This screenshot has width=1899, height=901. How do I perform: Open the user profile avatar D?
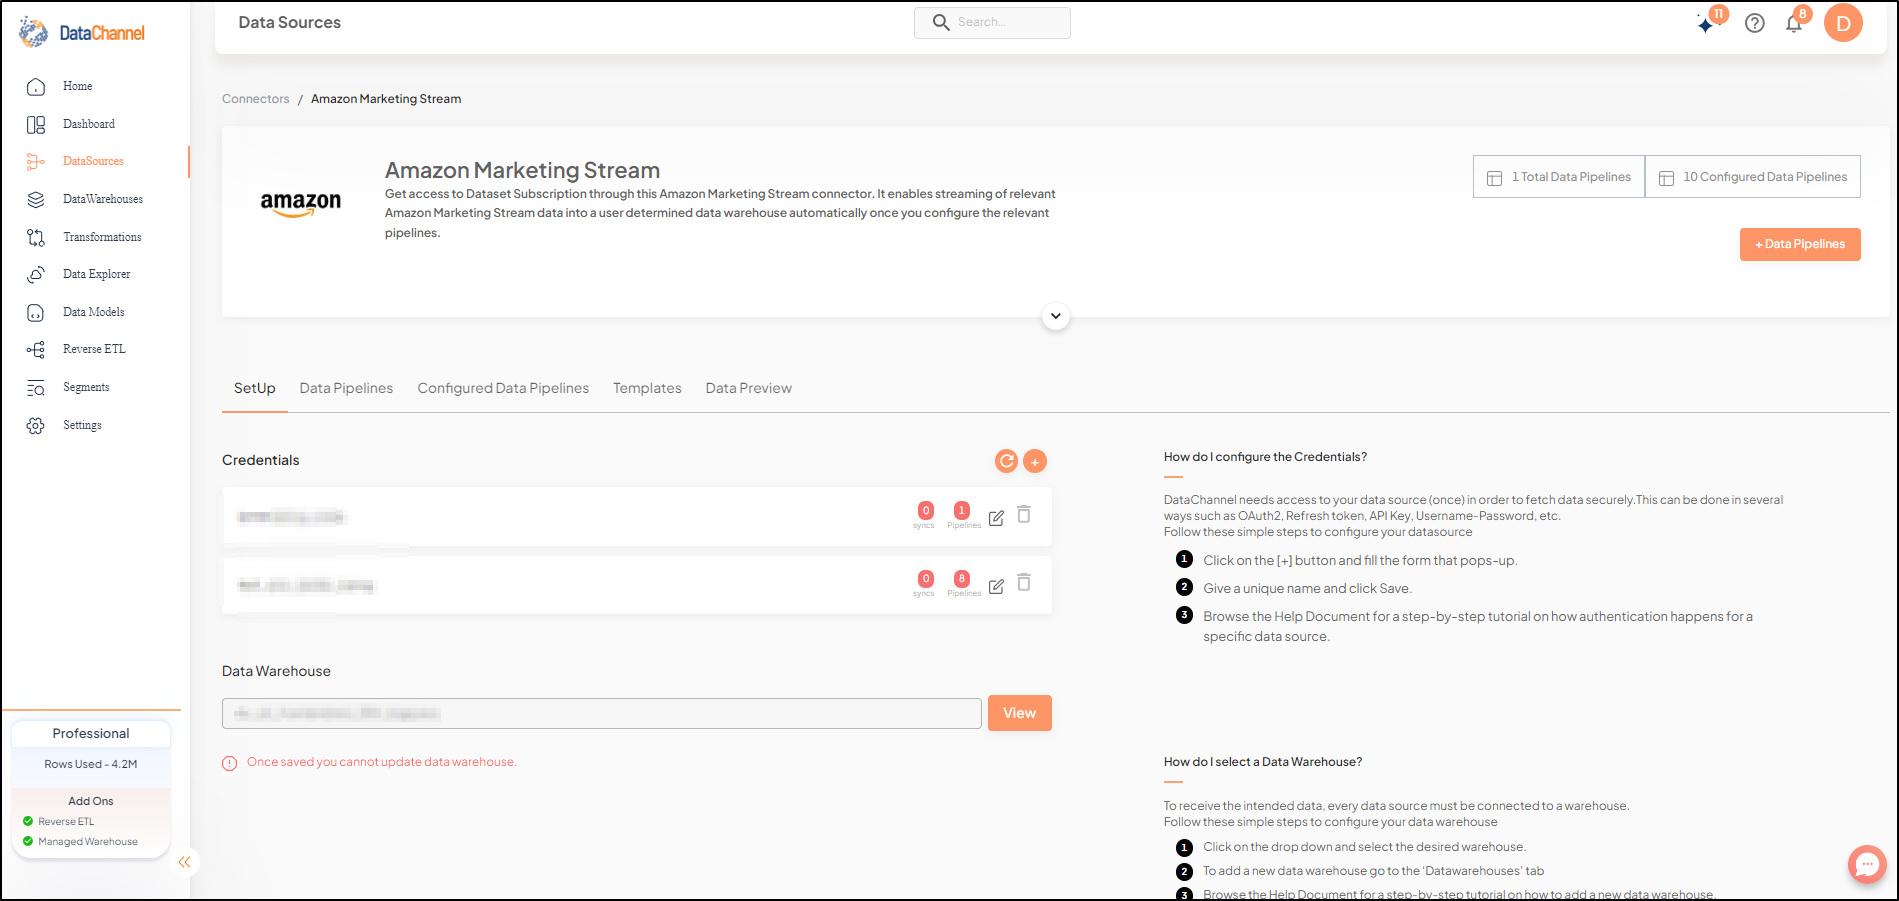pyautogui.click(x=1843, y=23)
